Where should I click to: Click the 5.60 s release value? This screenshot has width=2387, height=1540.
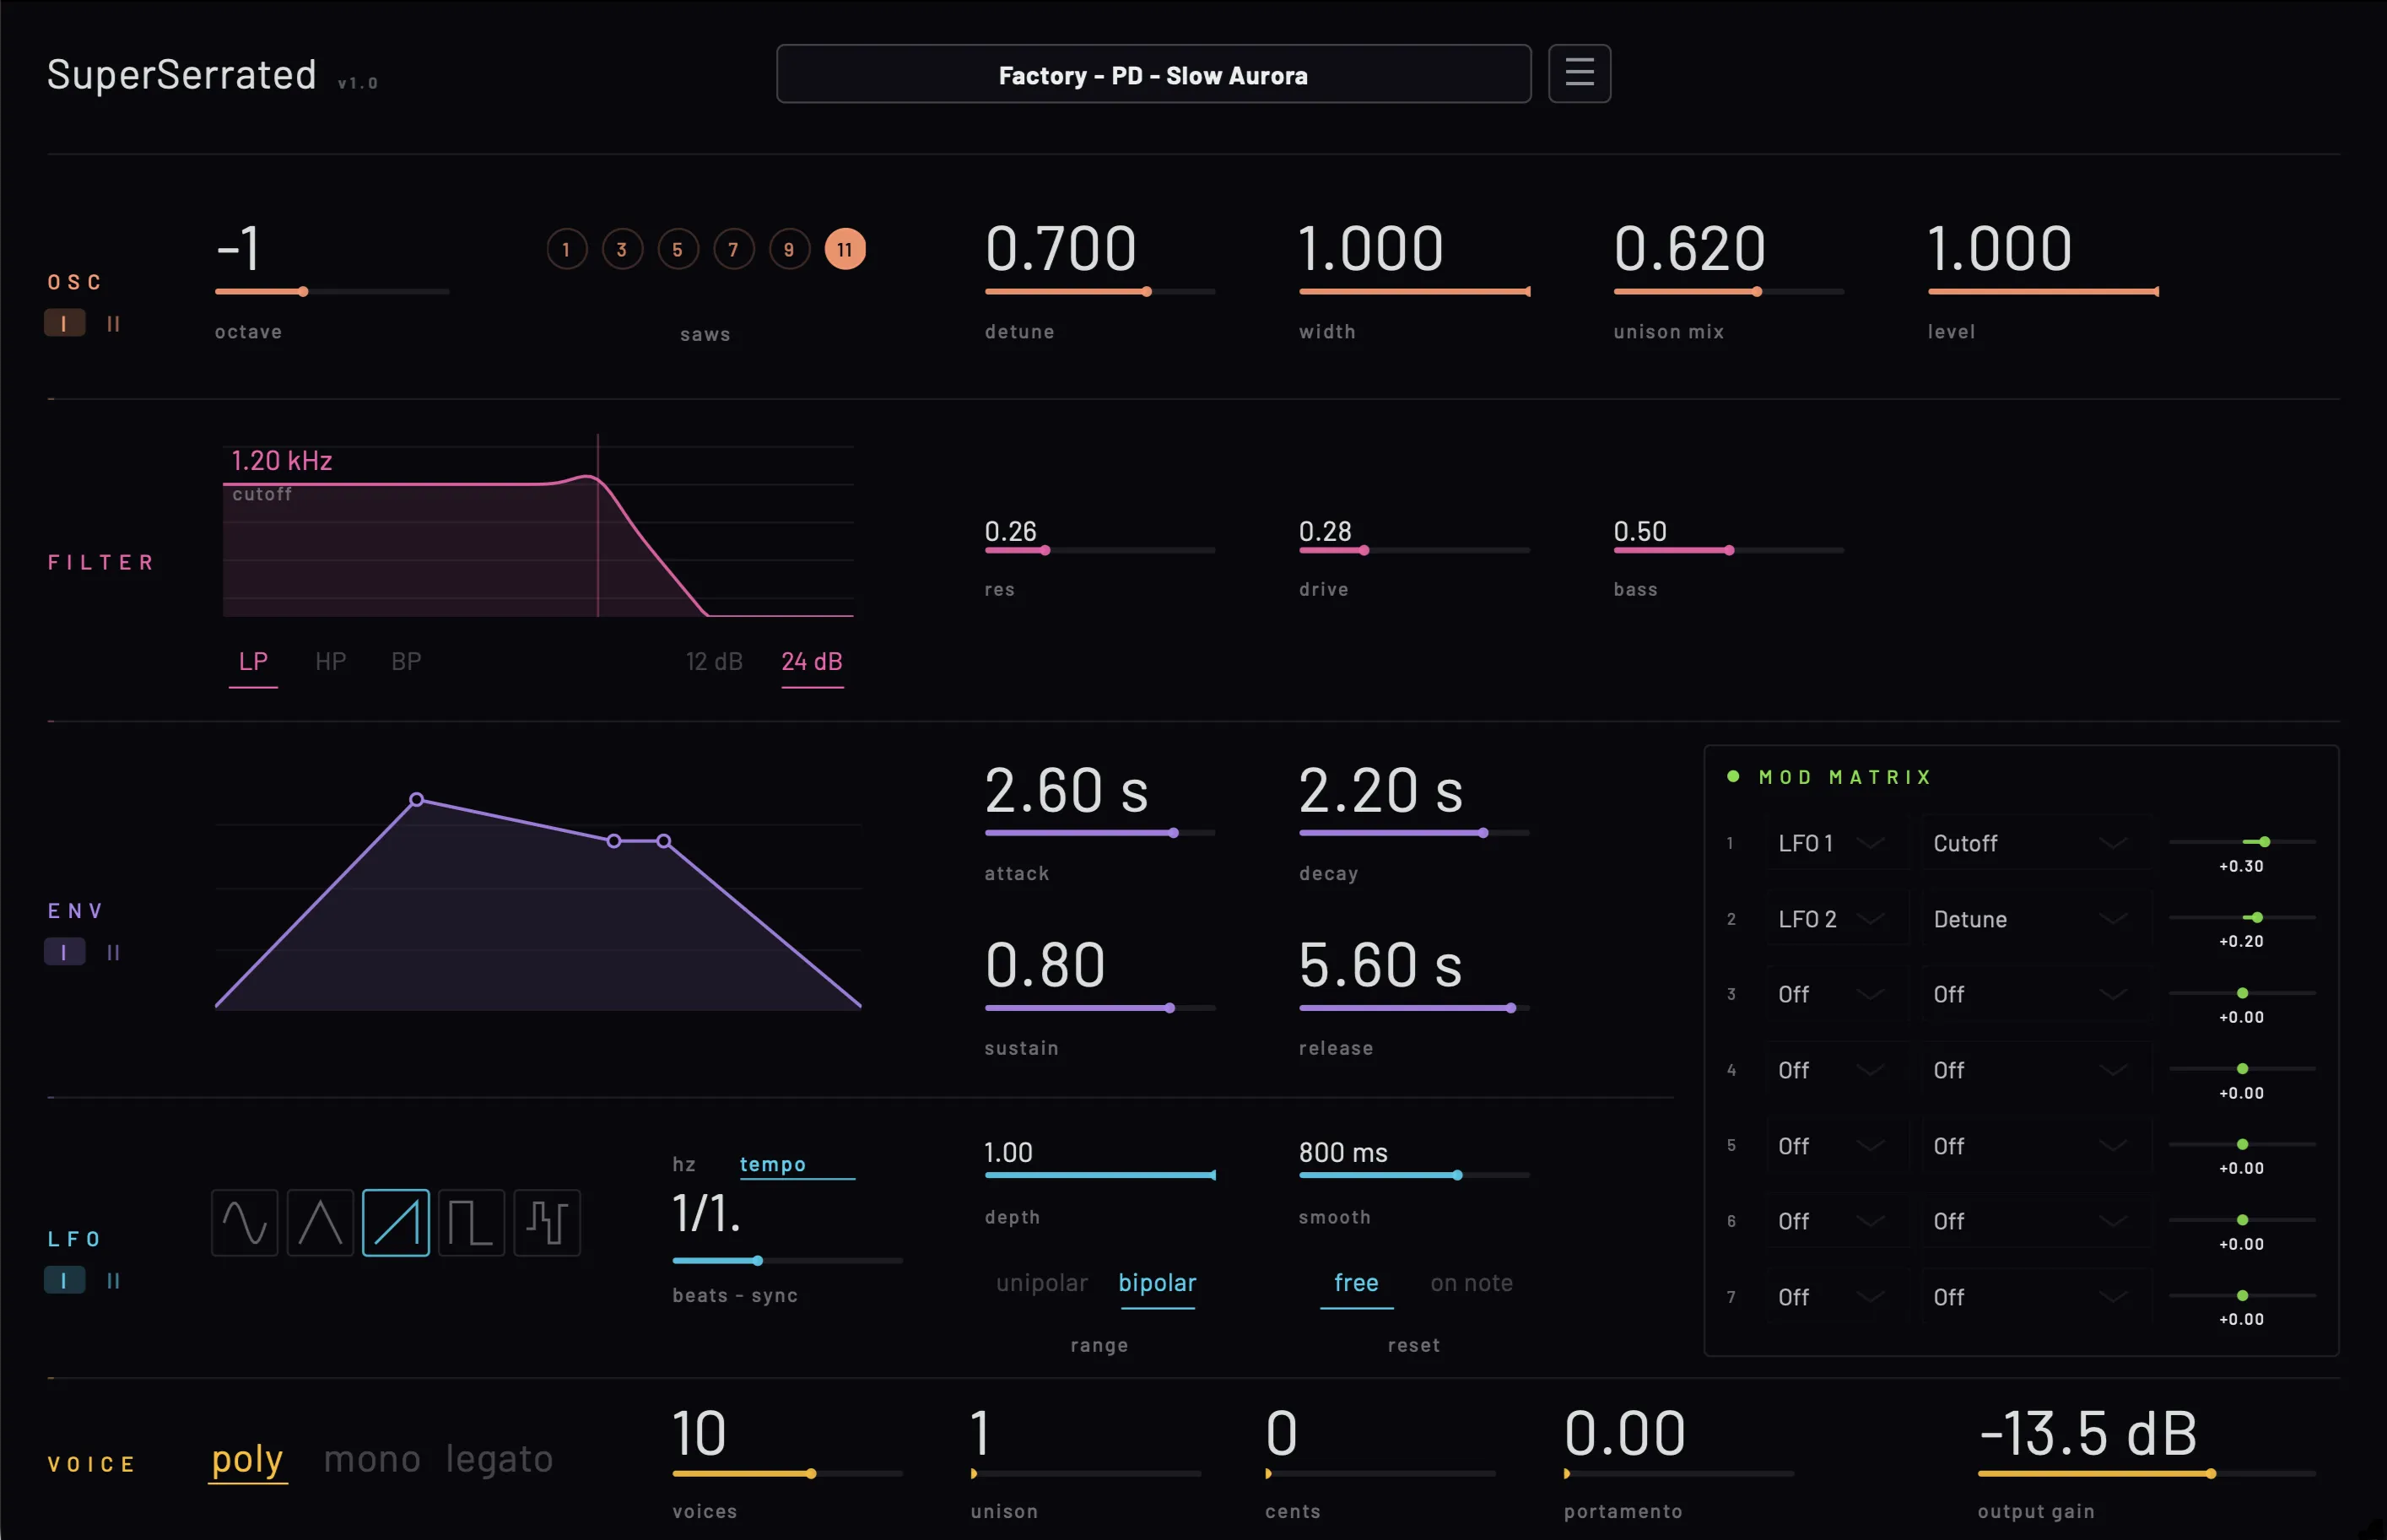point(1380,965)
